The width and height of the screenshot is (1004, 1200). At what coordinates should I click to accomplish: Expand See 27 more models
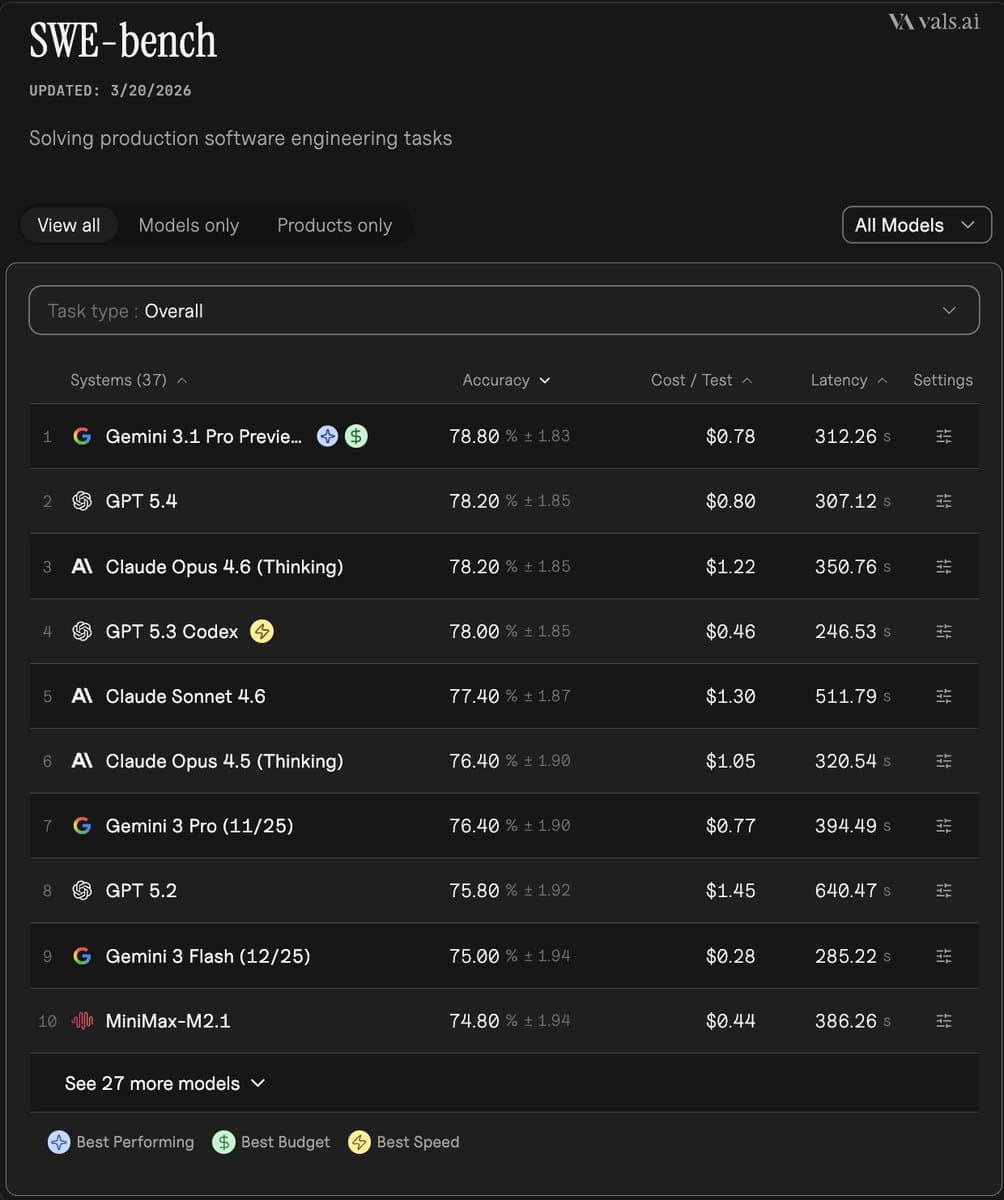coord(165,1083)
